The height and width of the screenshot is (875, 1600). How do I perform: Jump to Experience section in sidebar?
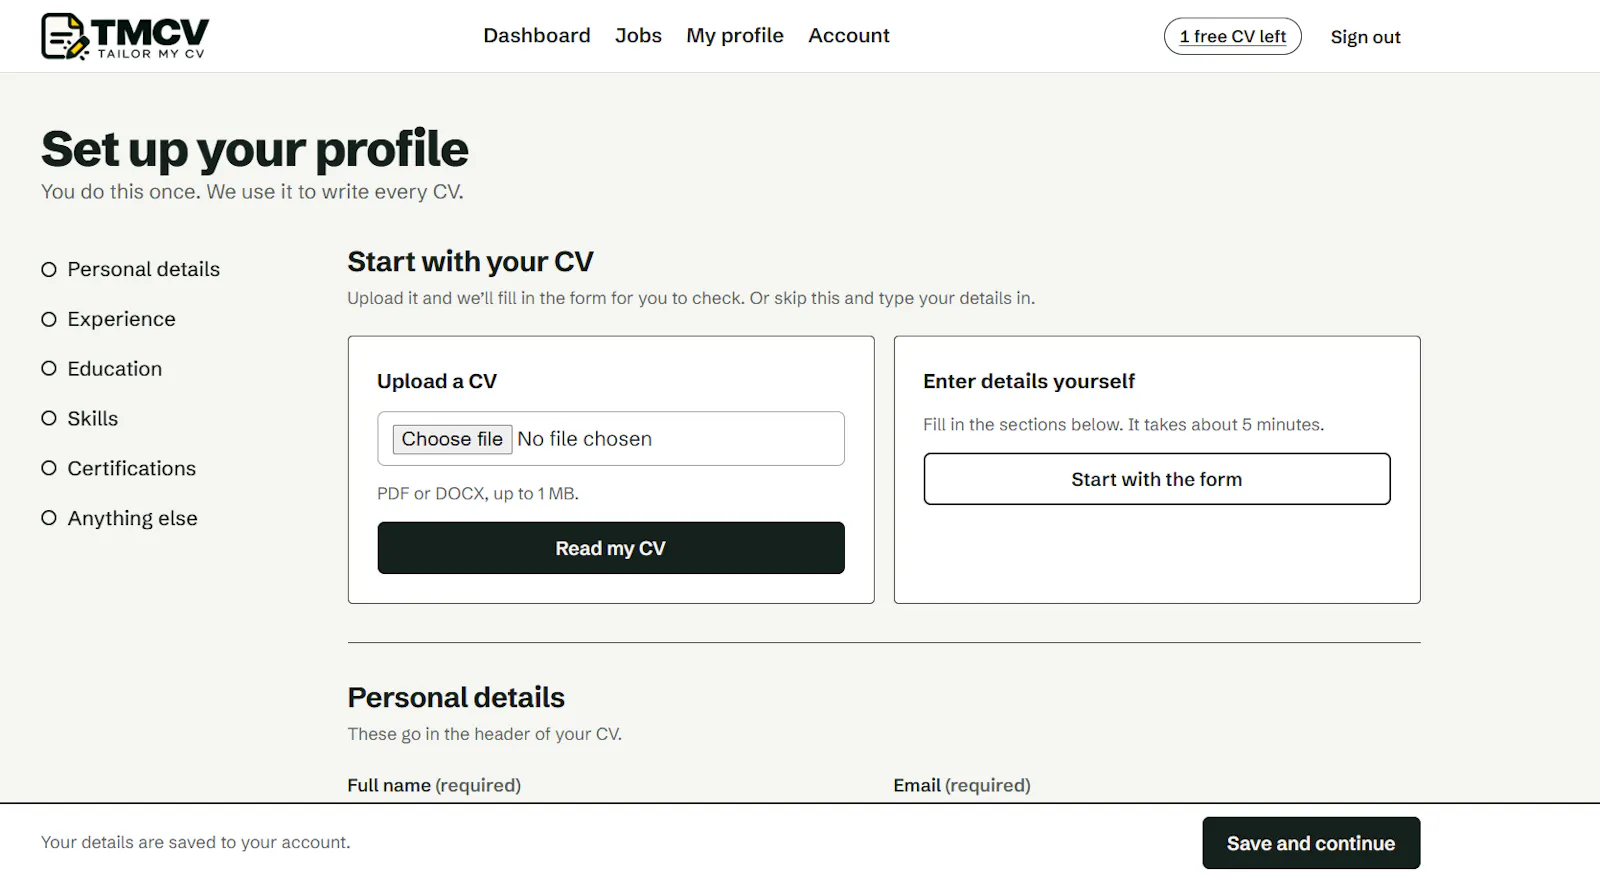(x=121, y=320)
